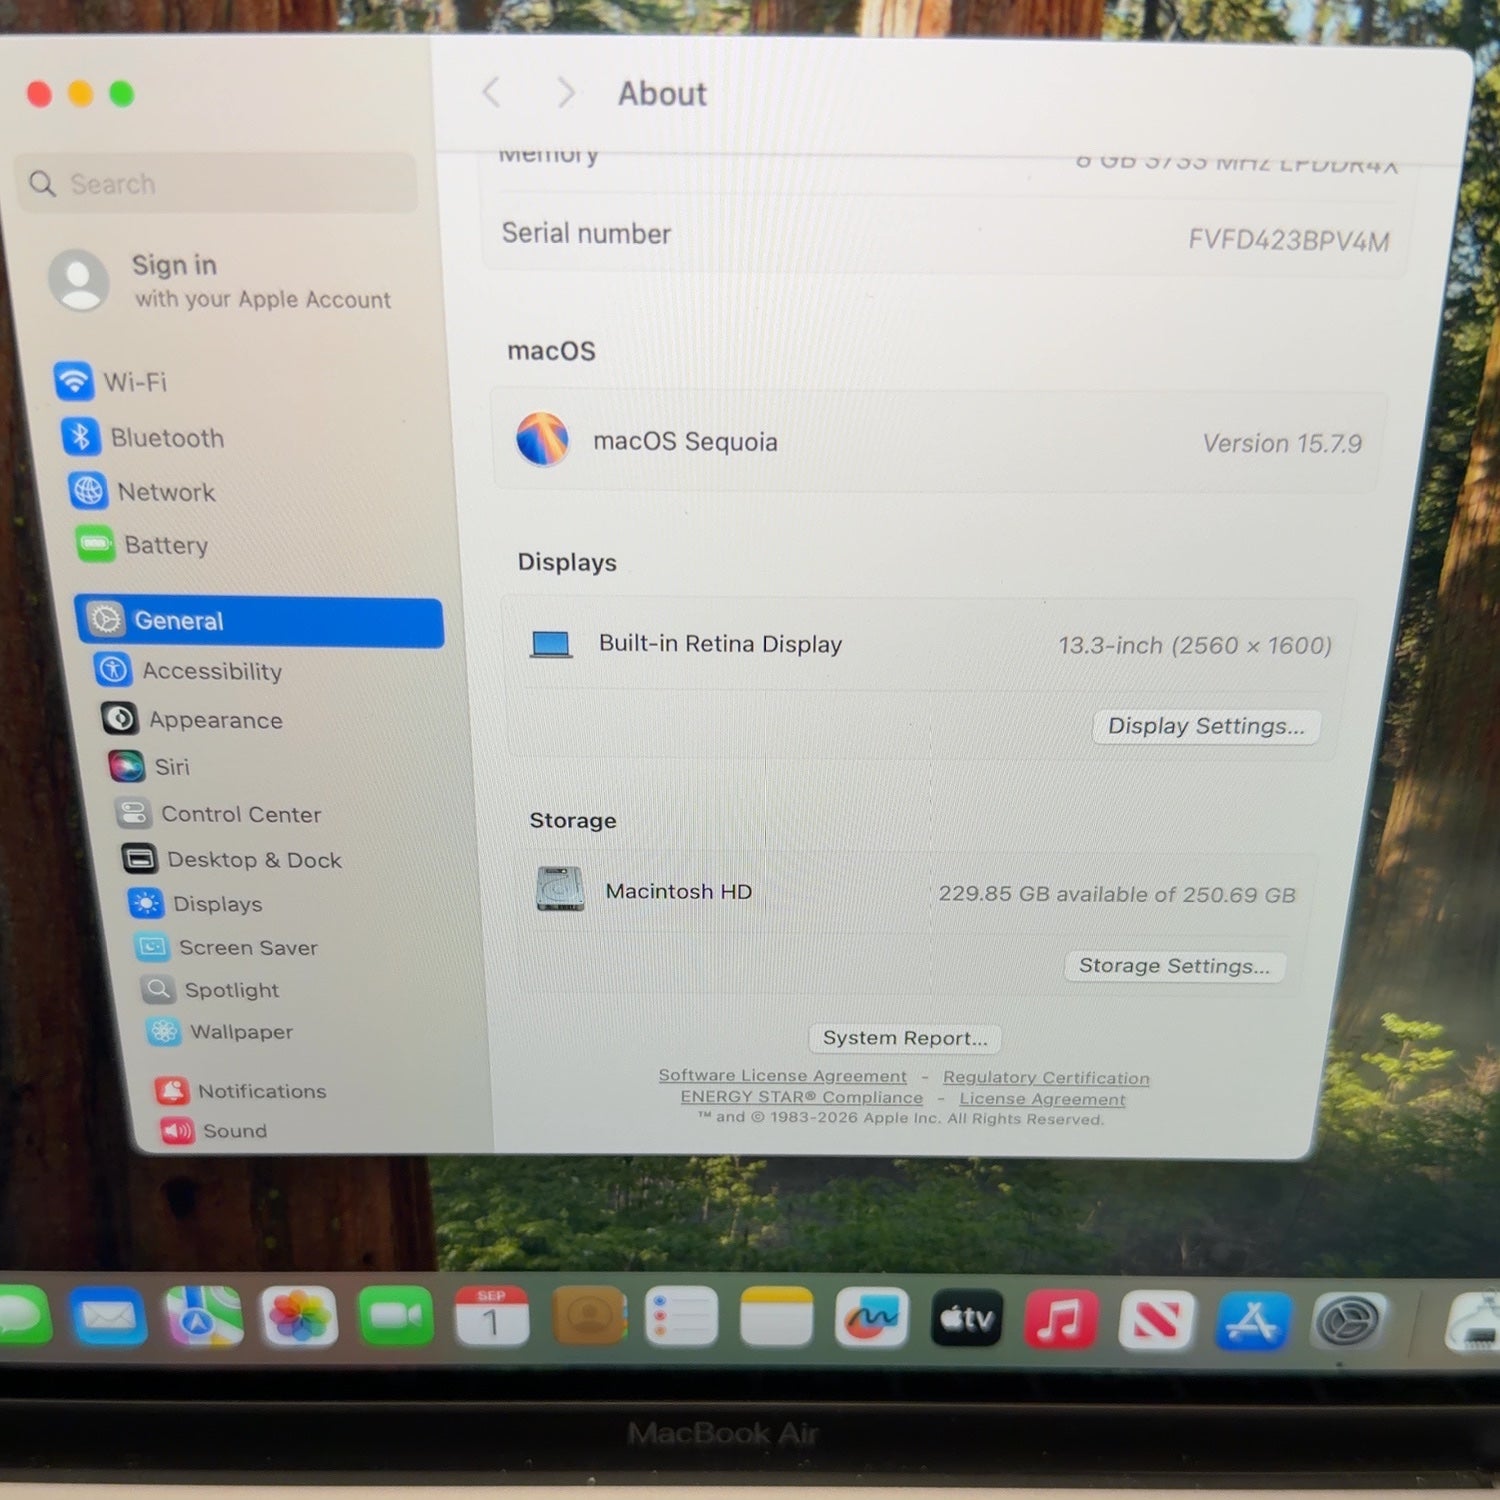
Task: Open Storage Settings...
Action: pyautogui.click(x=1174, y=966)
